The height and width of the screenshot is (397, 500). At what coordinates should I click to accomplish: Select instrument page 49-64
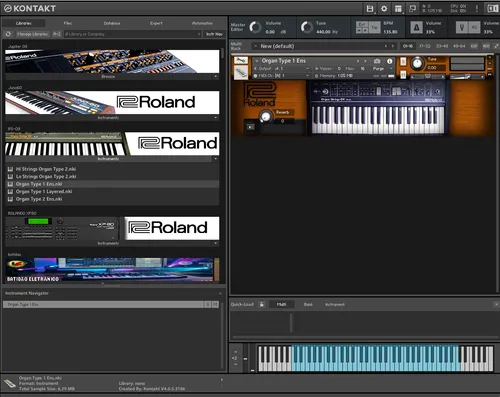pos(459,46)
